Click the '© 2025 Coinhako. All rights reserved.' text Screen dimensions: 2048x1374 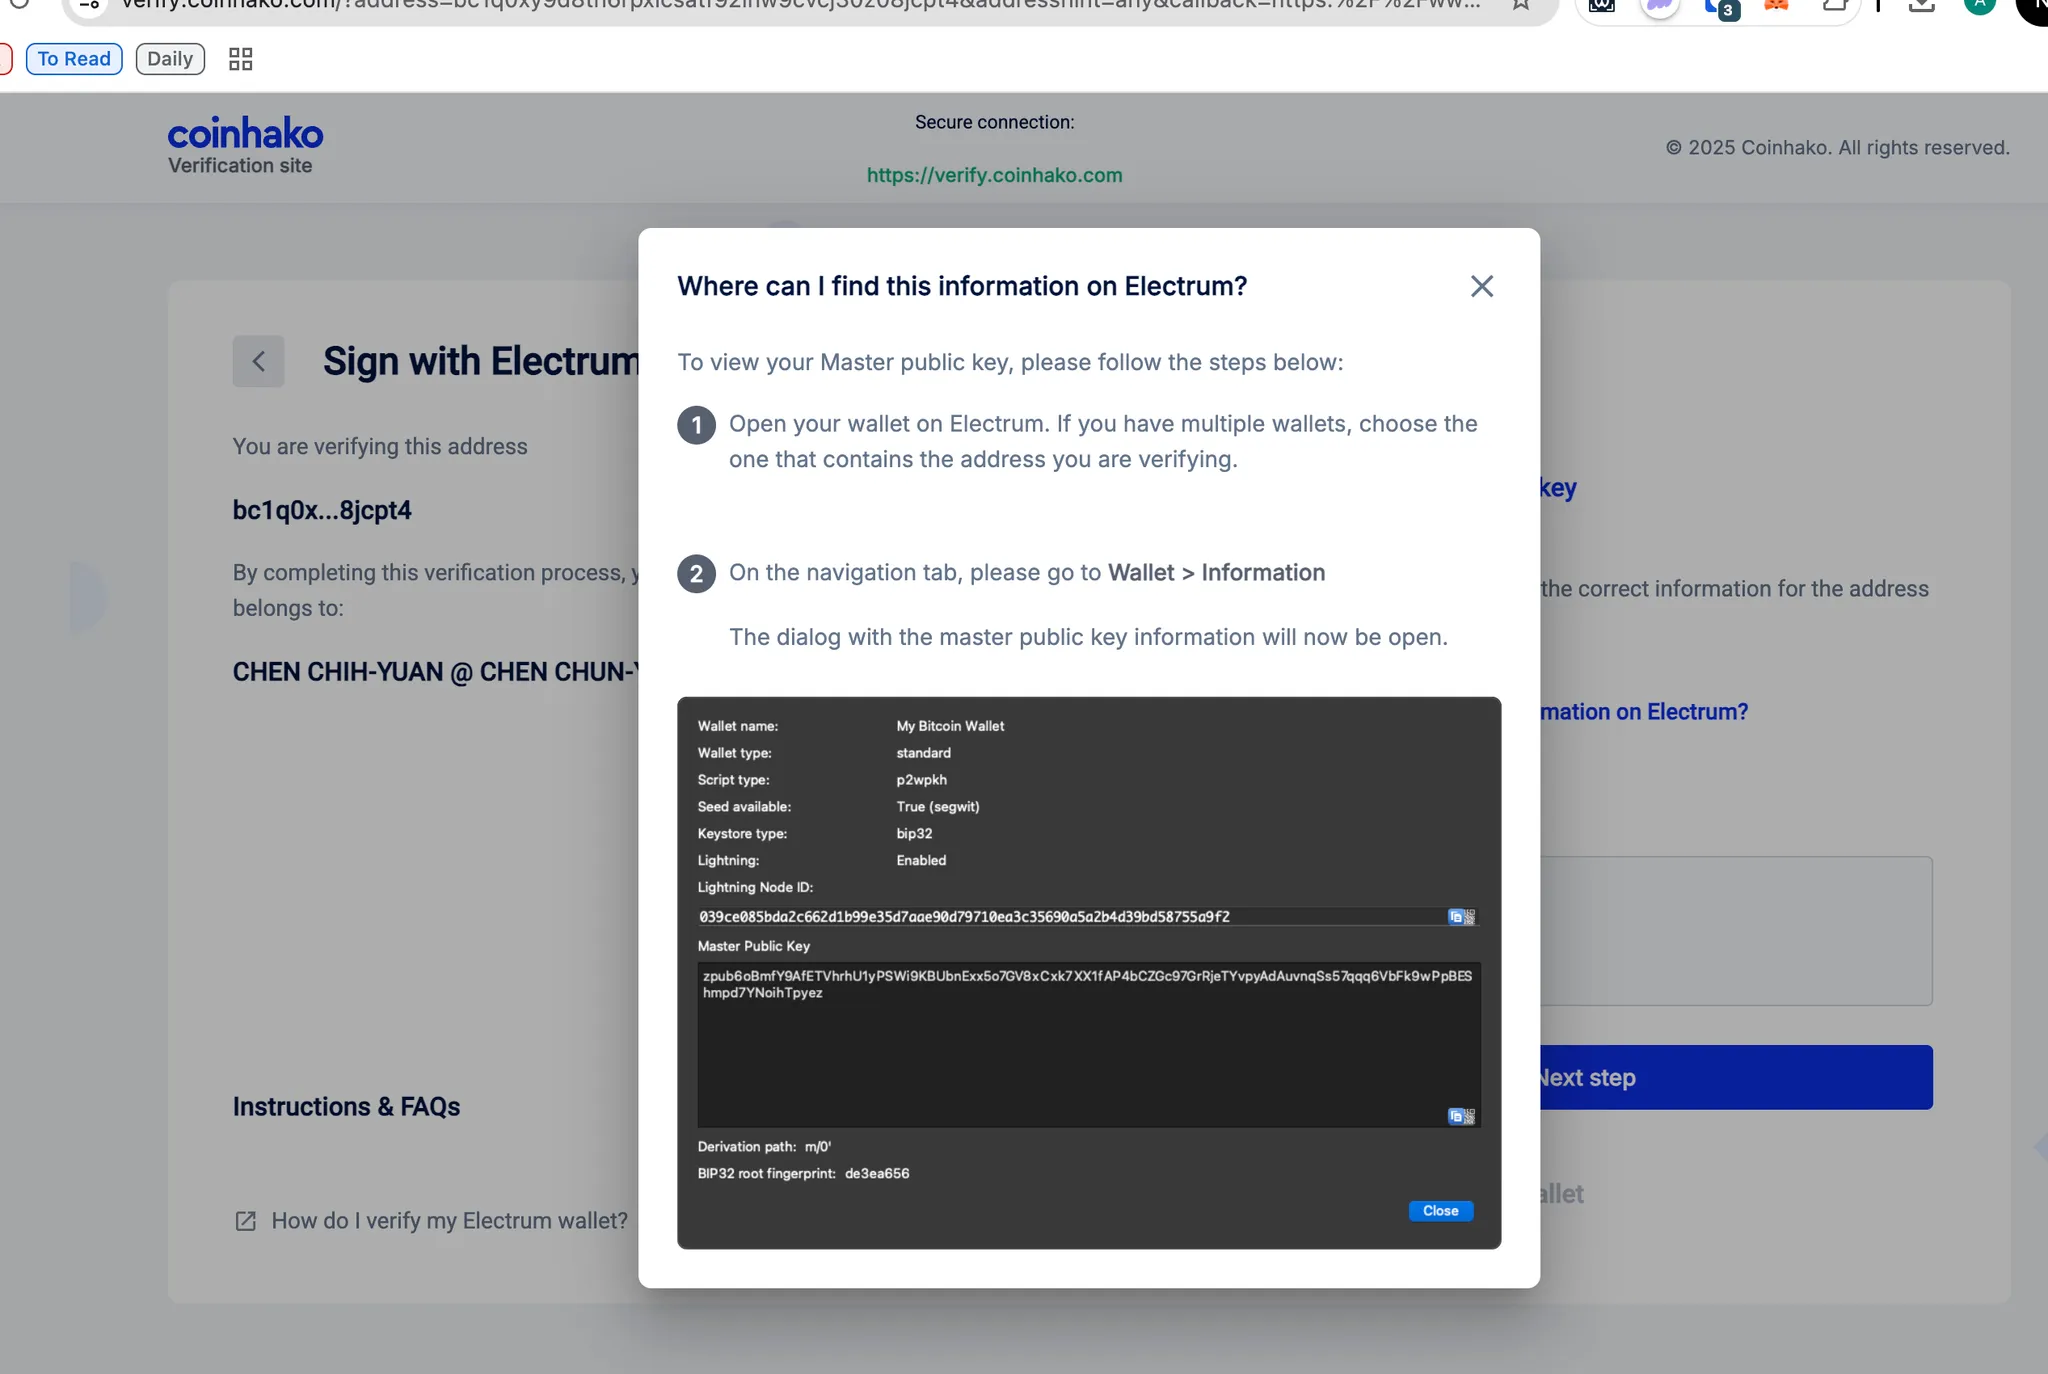coord(1837,148)
